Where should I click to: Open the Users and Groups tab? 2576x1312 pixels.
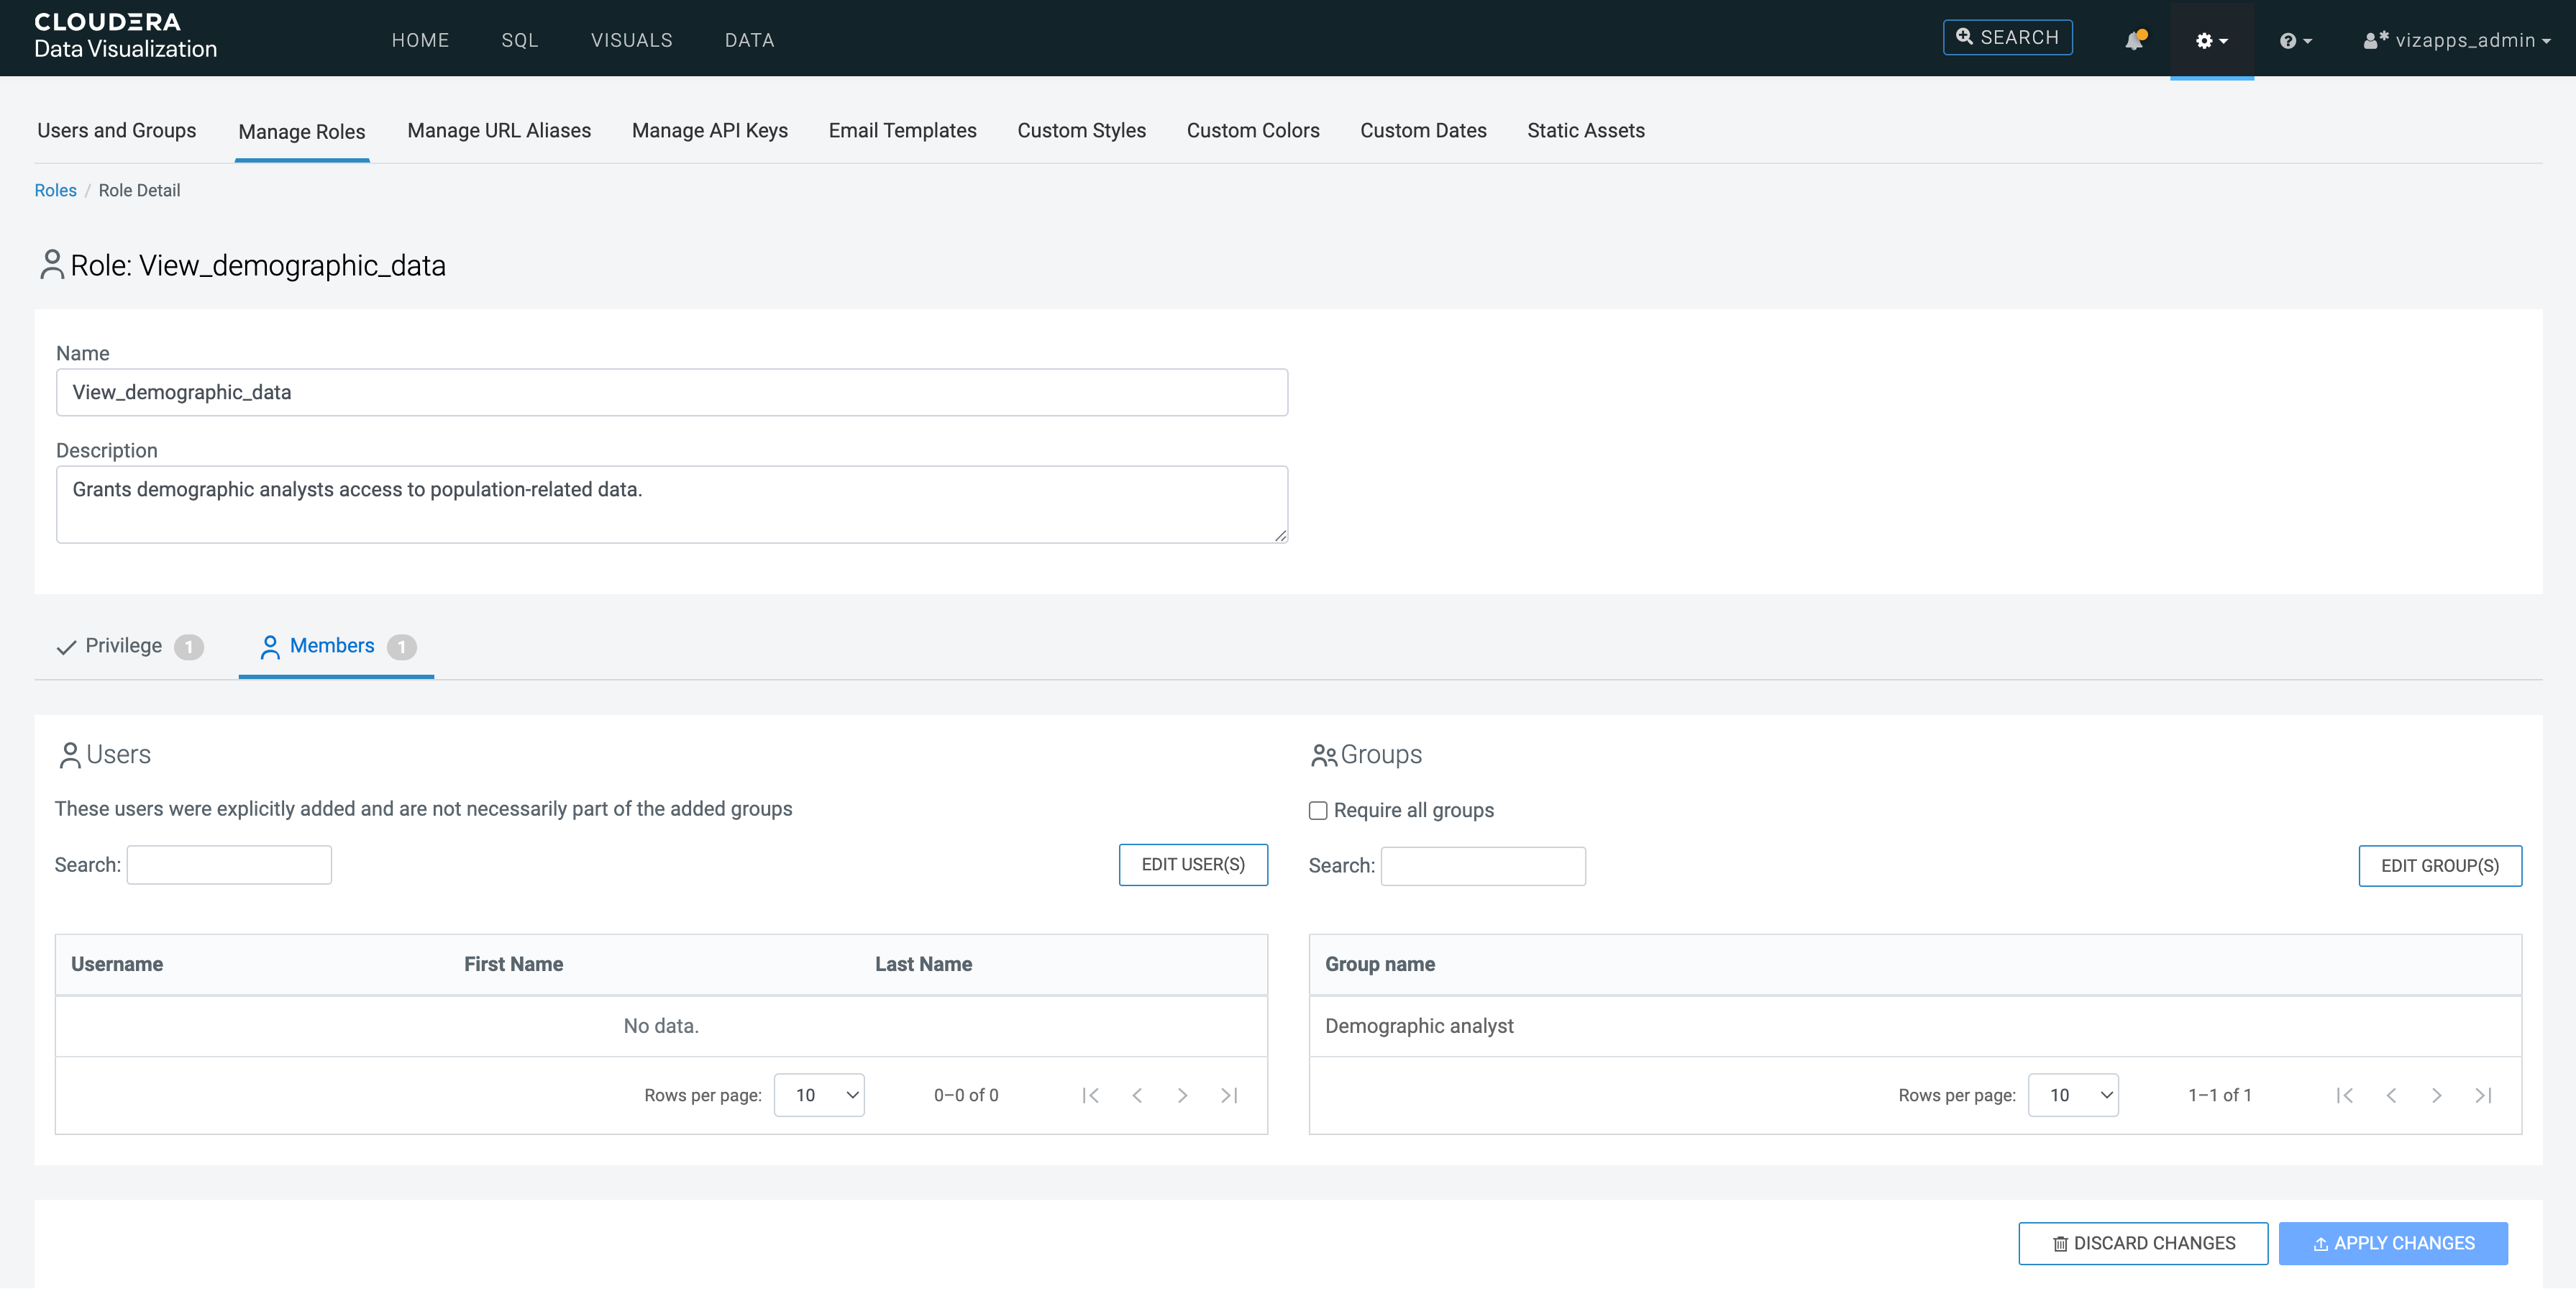(116, 131)
